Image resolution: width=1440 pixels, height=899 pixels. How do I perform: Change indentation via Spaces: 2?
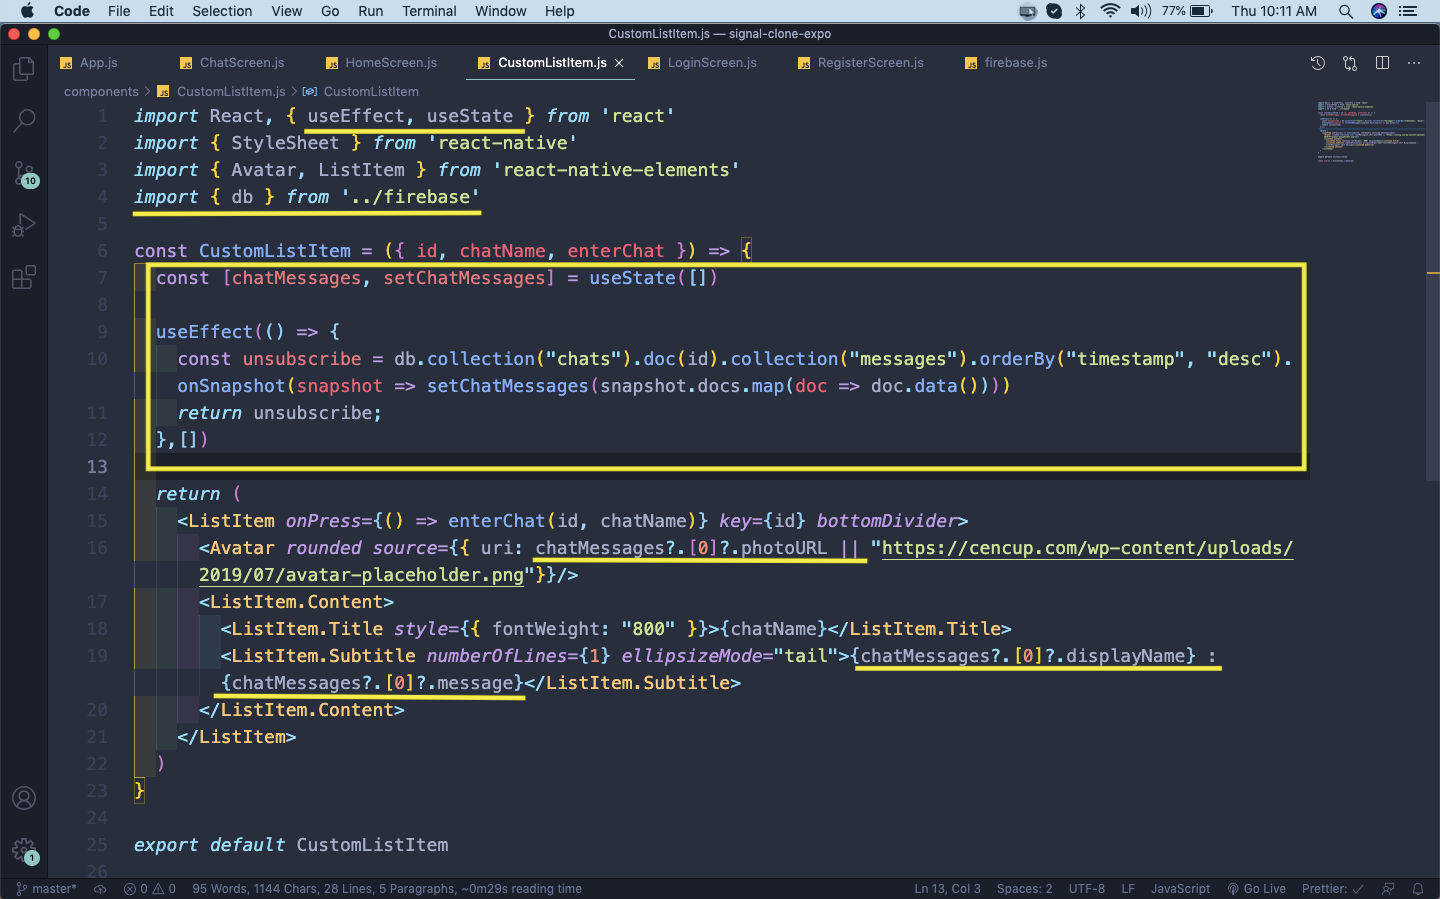(1024, 889)
